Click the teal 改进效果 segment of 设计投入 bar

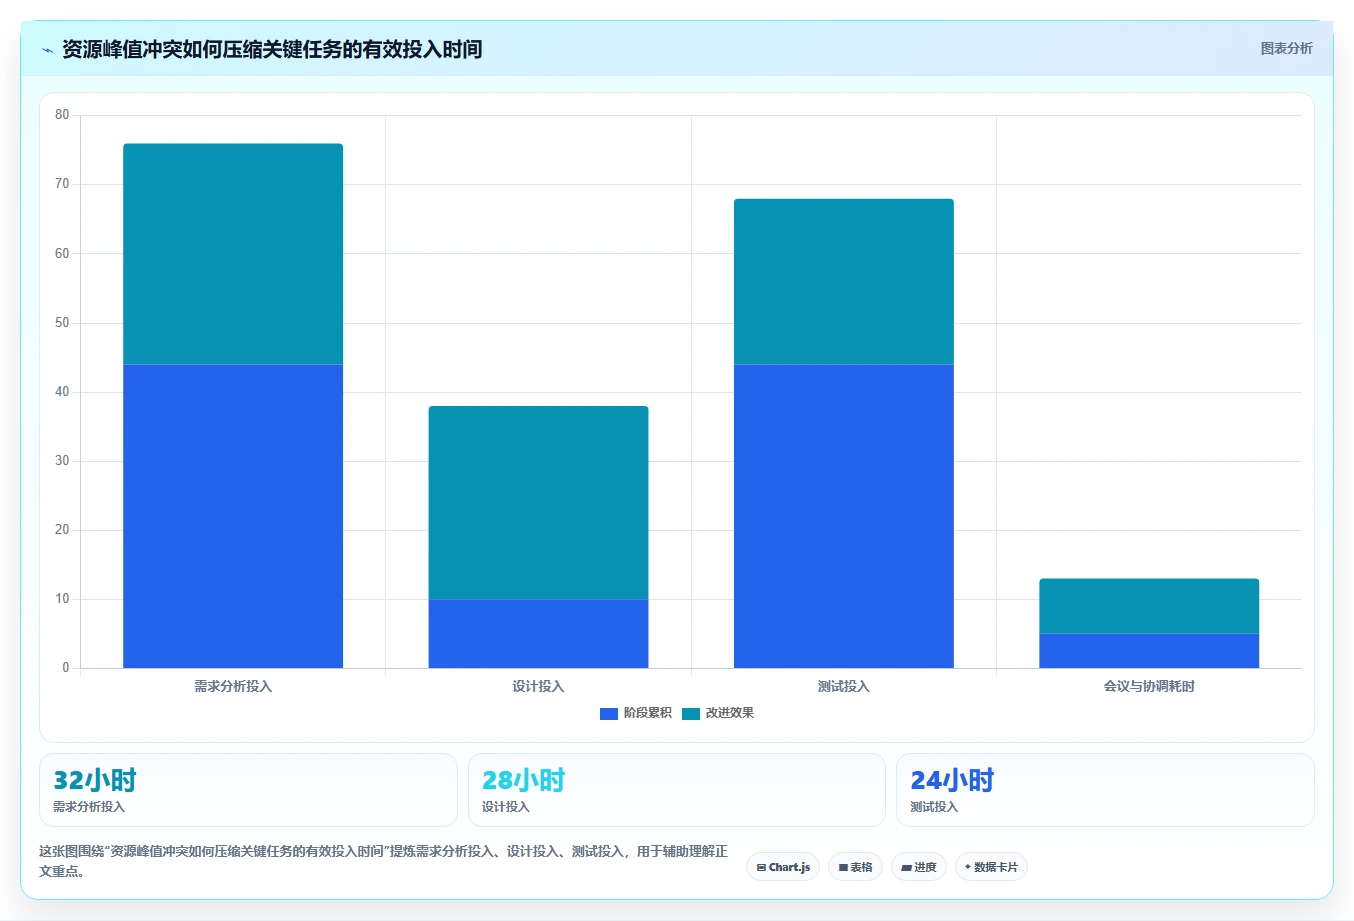click(538, 502)
